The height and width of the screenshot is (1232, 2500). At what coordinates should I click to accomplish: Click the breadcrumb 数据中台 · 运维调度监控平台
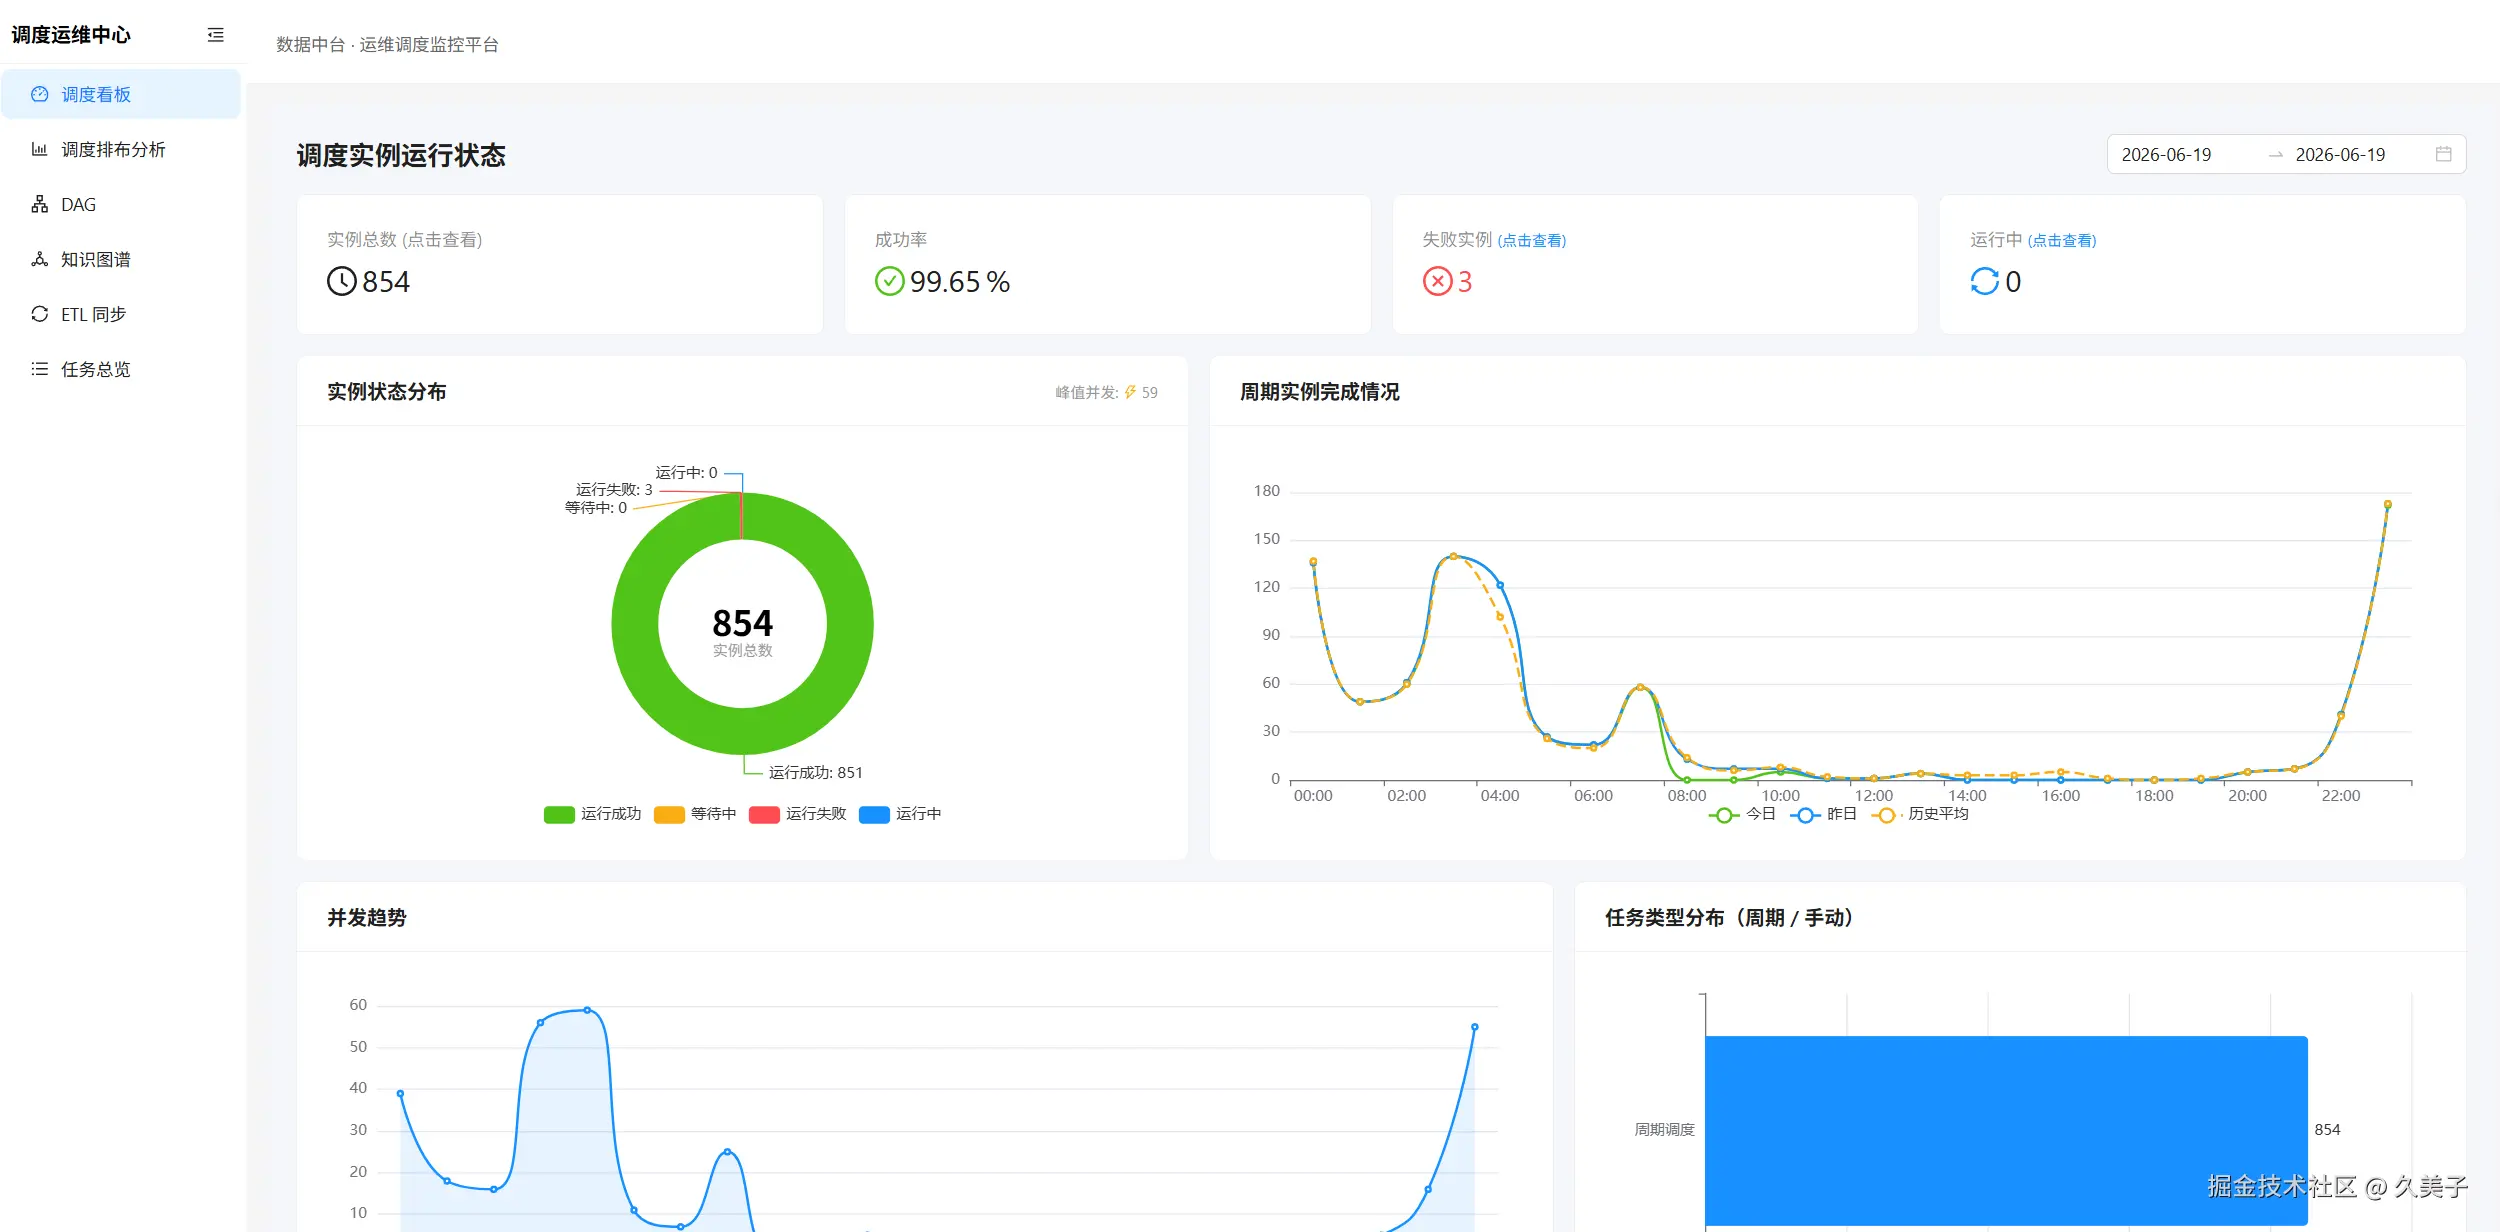pos(387,44)
